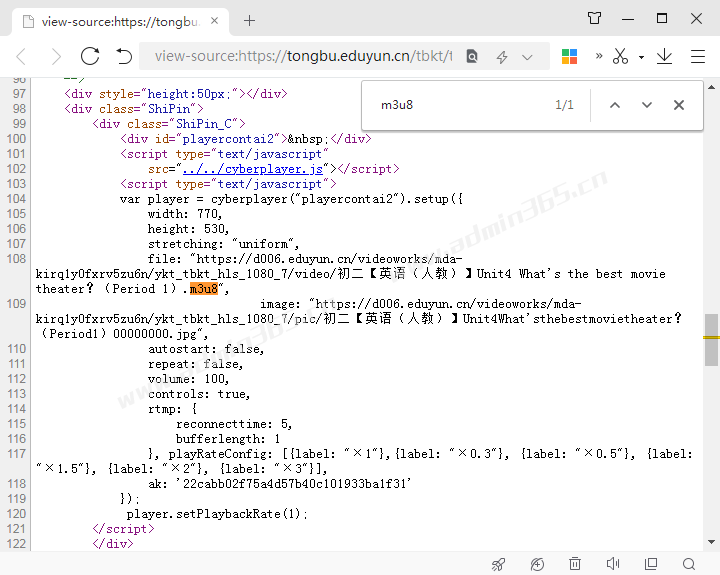Viewport: 720px width, 575px height.
Task: Open the screenshot tool dropdown arrow
Action: click(641, 57)
